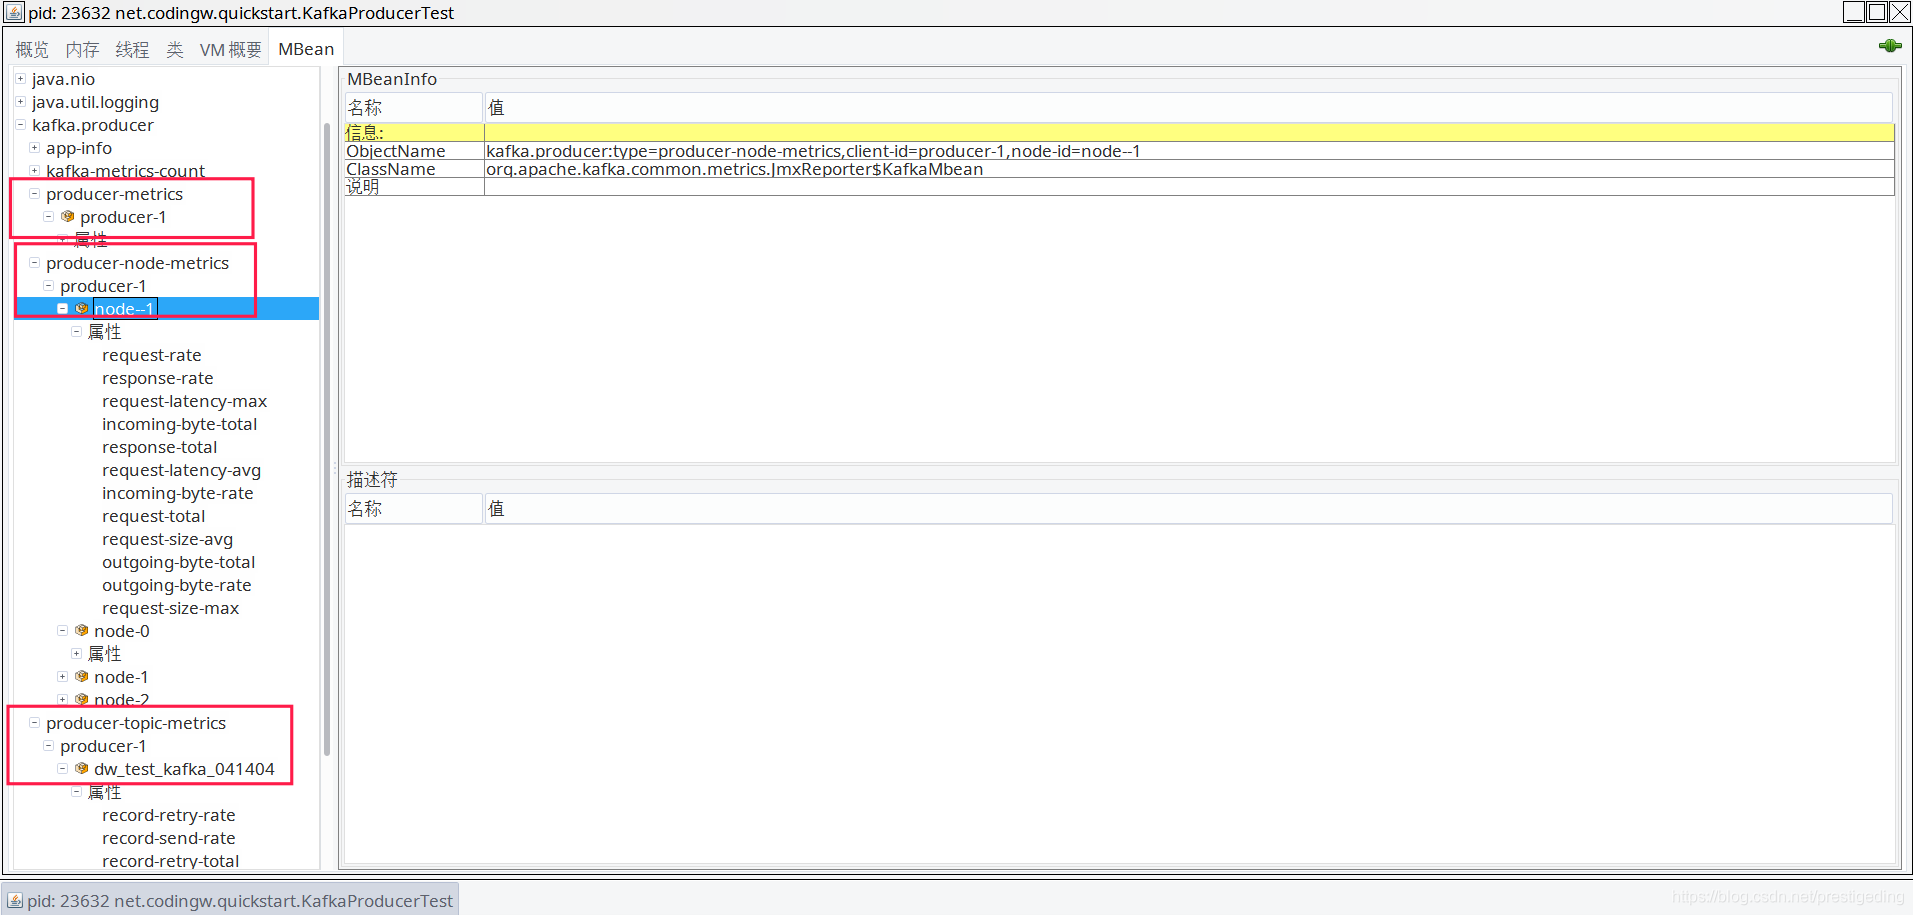Image resolution: width=1913 pixels, height=915 pixels.
Task: Collapse the producer-metrics tree node
Action: point(34,193)
